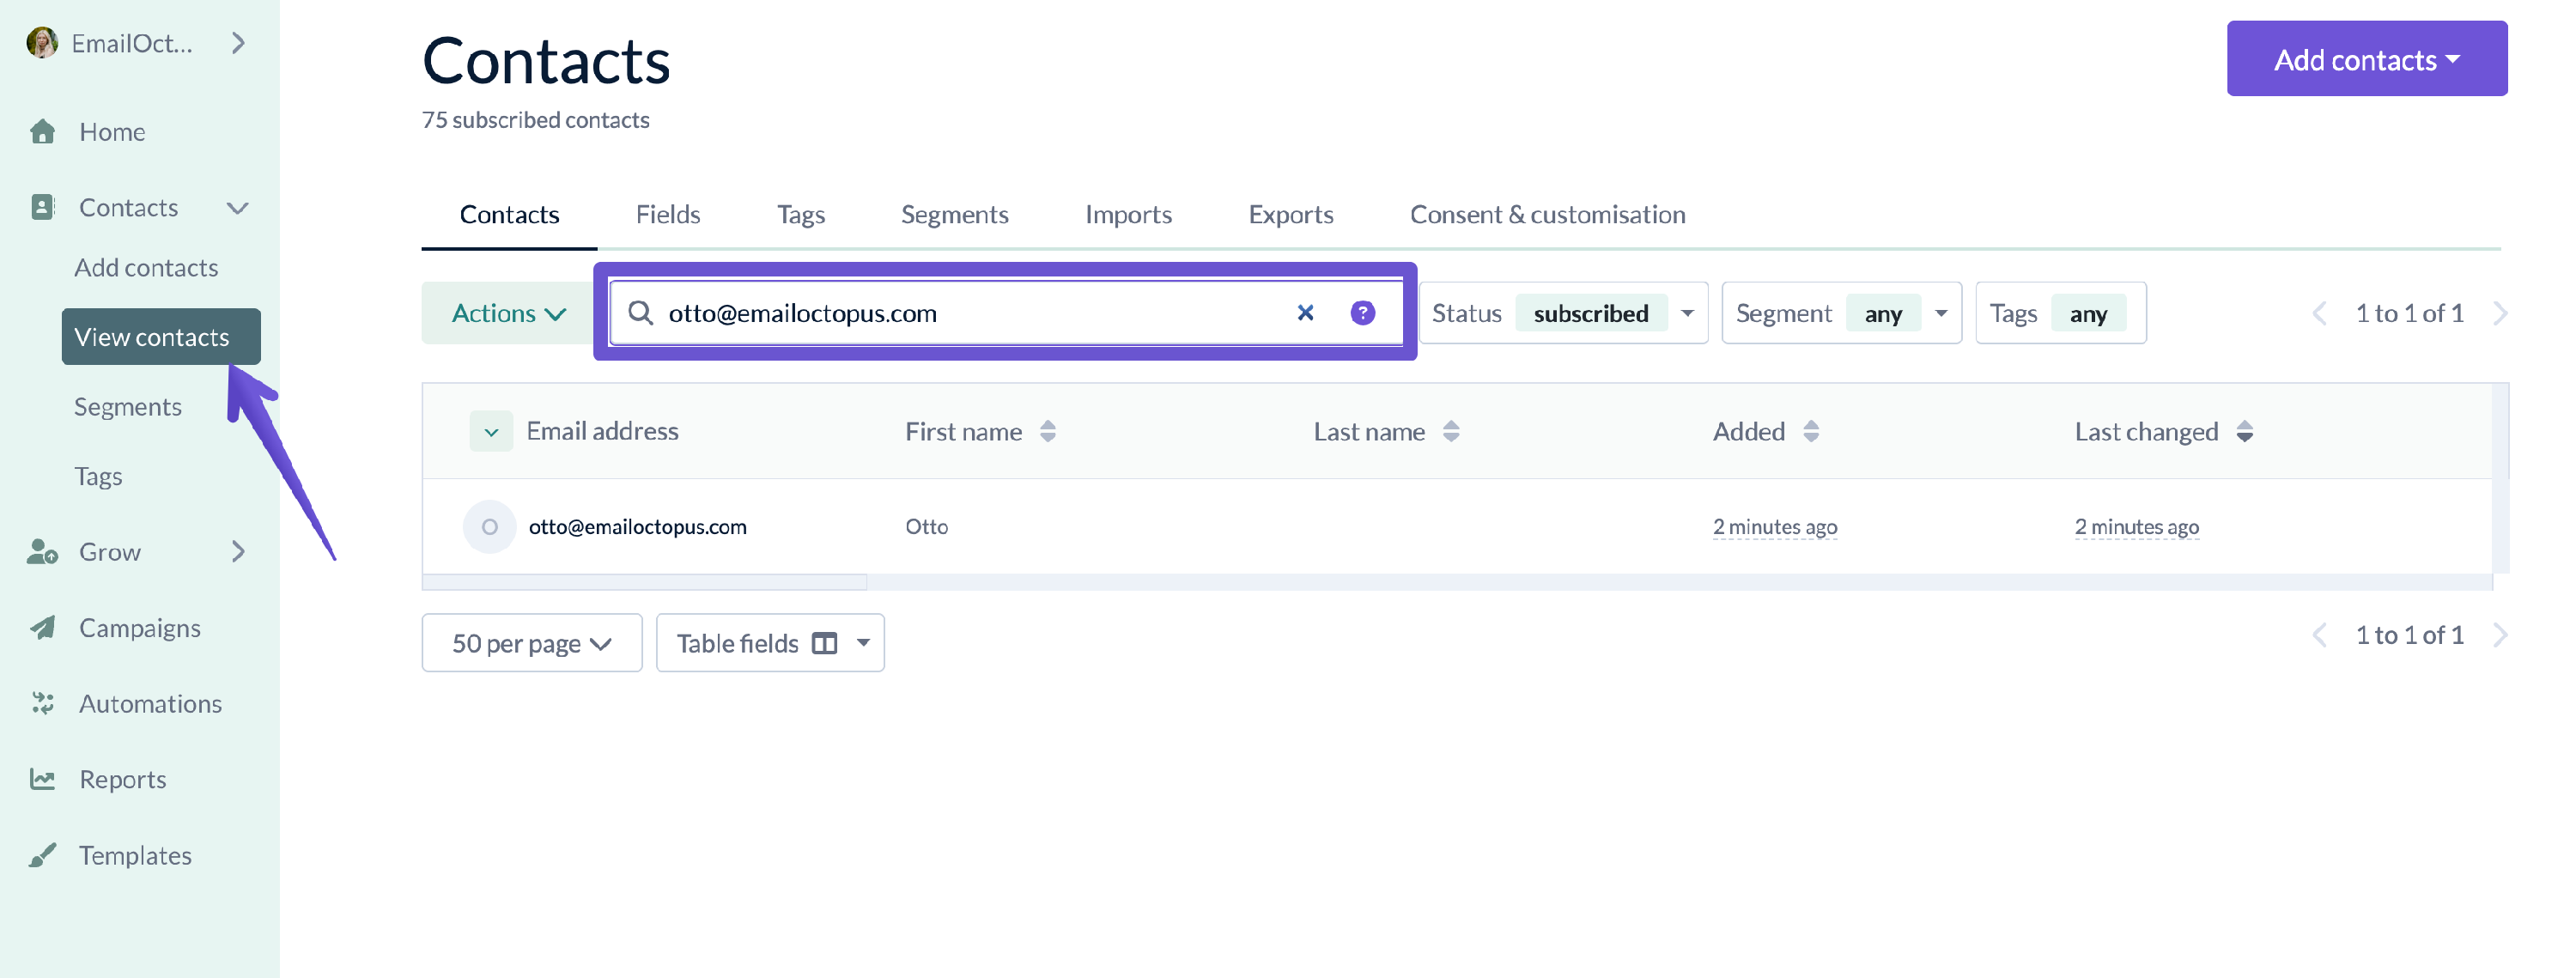Switch to the Fields tab
This screenshot has height=978, width=2576.
pyautogui.click(x=667, y=215)
